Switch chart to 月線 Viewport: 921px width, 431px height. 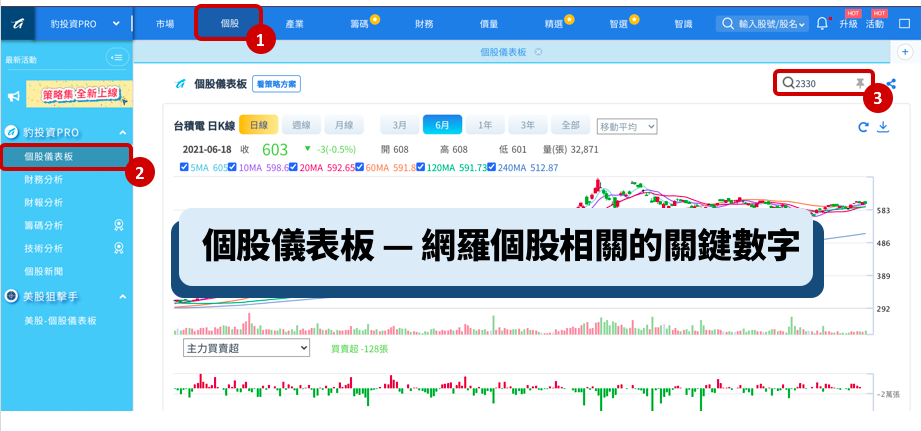[x=344, y=125]
